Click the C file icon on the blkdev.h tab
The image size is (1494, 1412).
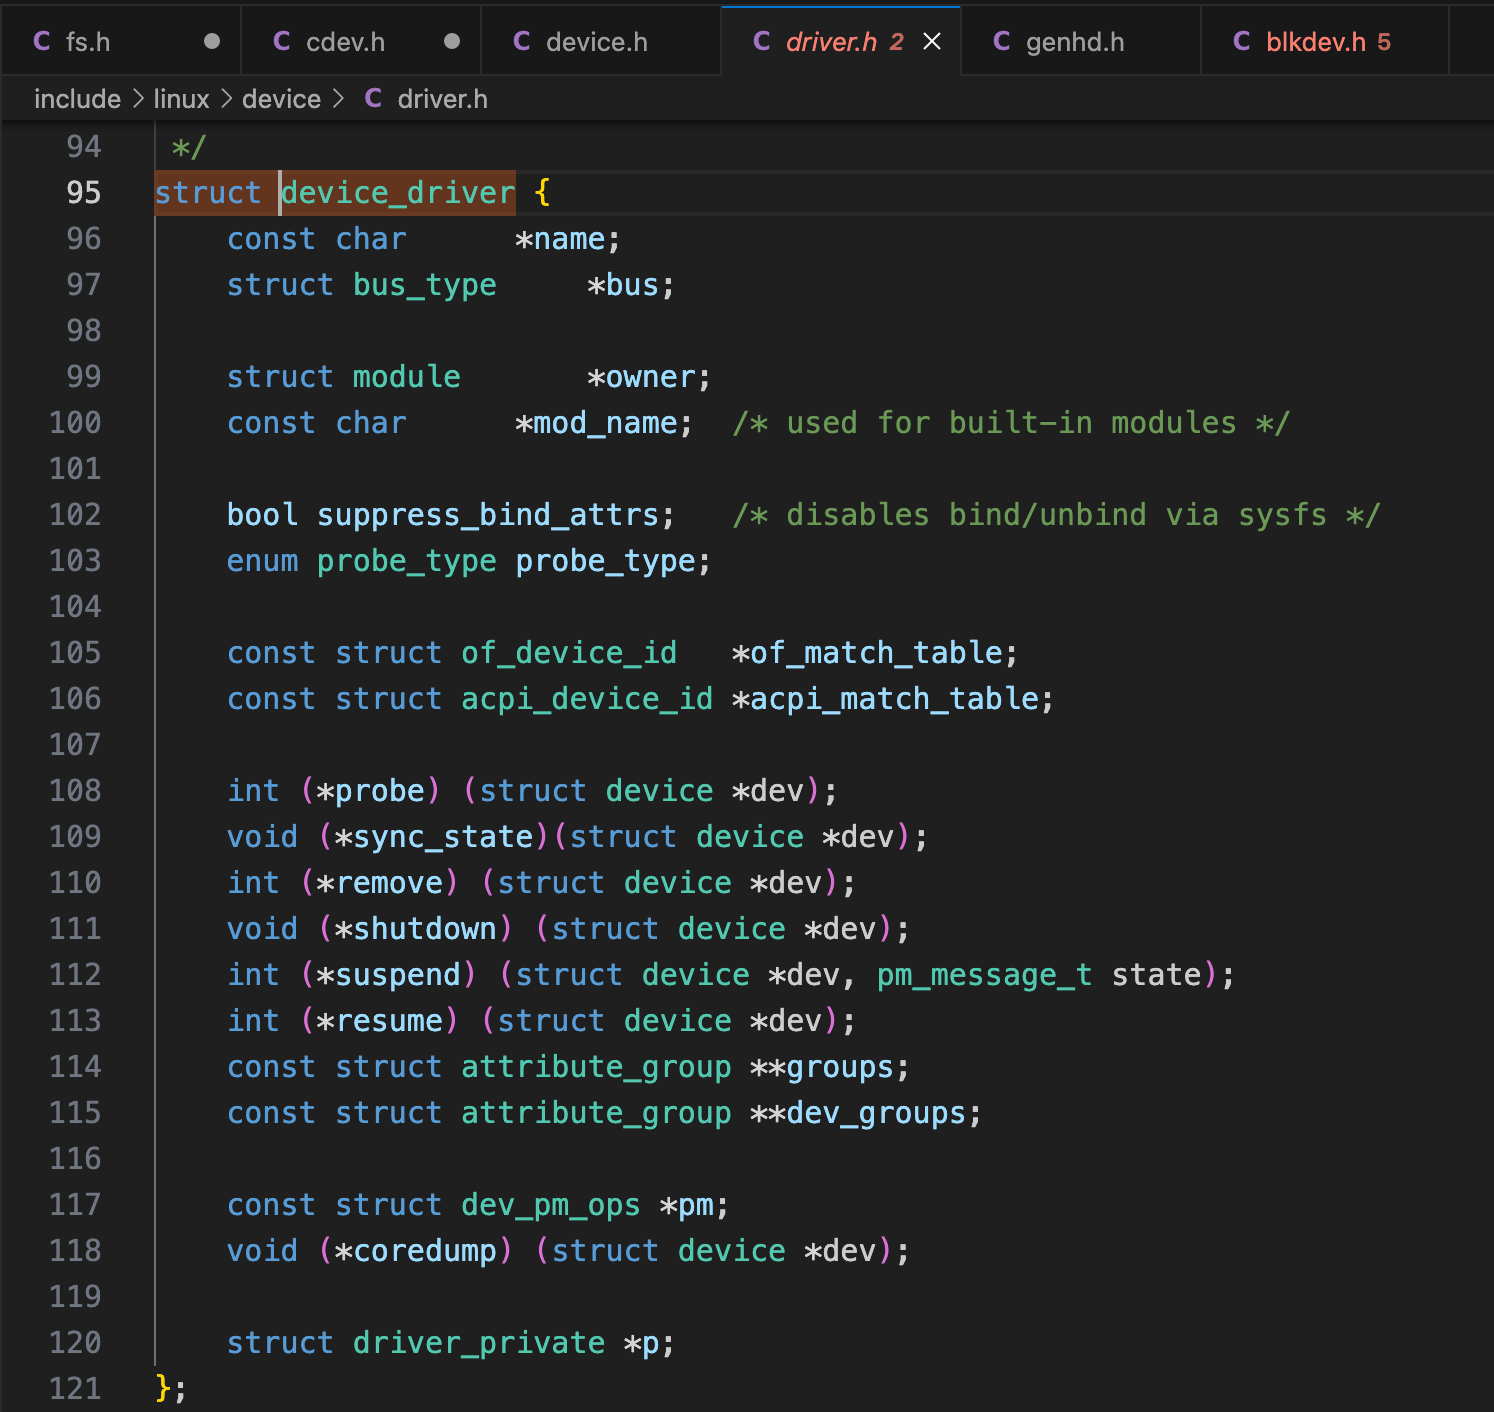pyautogui.click(x=1242, y=41)
